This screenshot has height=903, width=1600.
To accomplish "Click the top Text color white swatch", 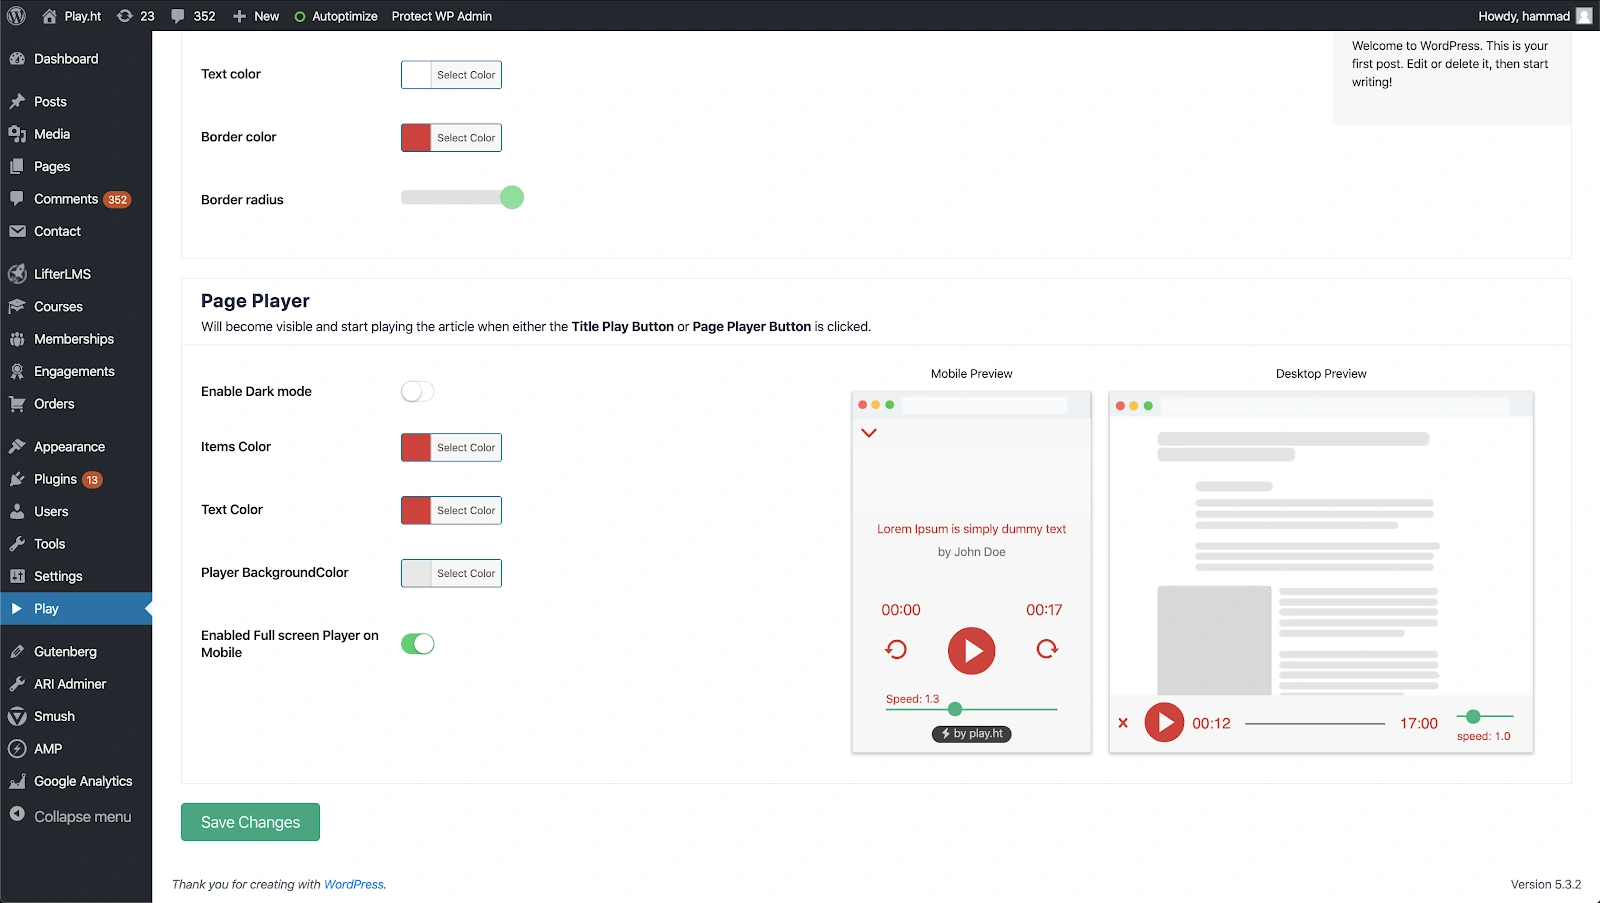I will [416, 75].
